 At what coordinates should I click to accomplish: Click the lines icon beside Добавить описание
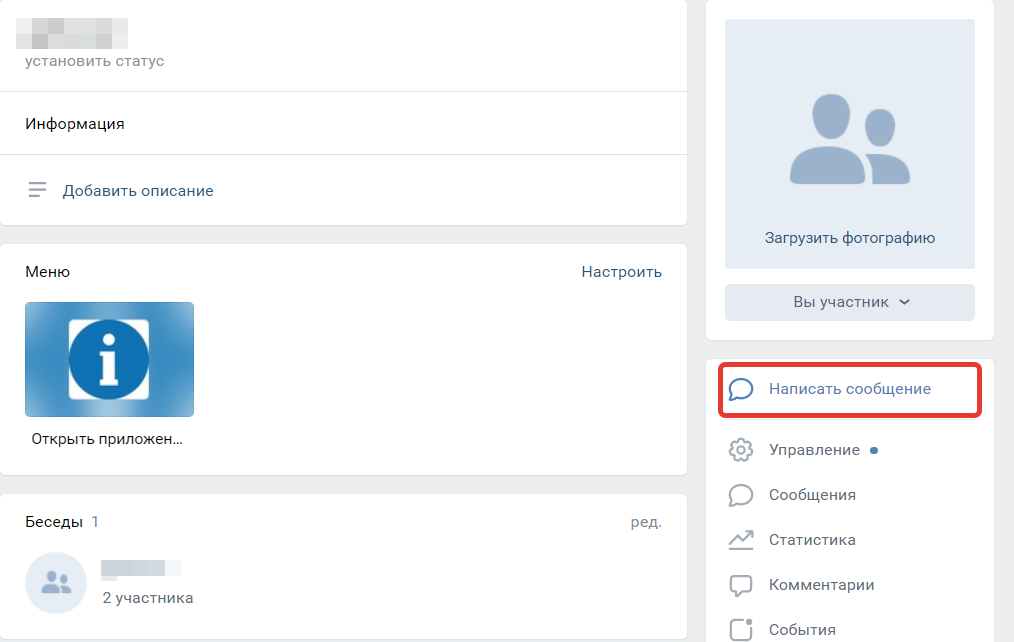(38, 190)
